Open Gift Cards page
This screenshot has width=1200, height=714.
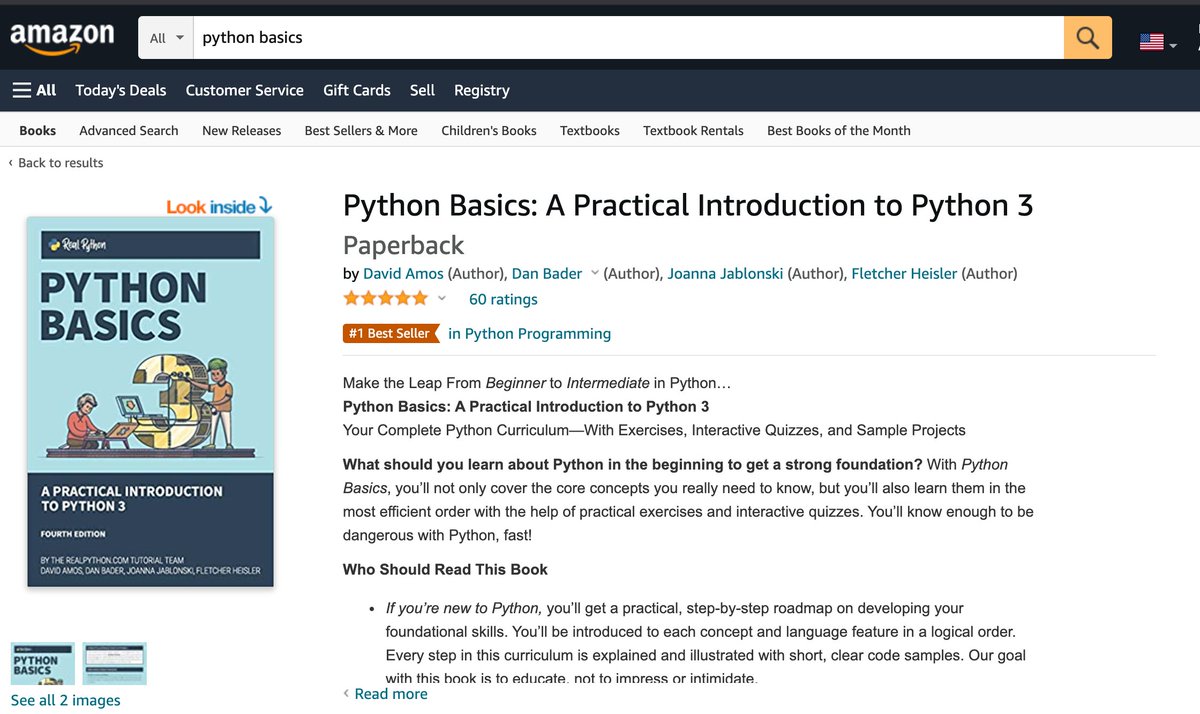pyautogui.click(x=357, y=90)
